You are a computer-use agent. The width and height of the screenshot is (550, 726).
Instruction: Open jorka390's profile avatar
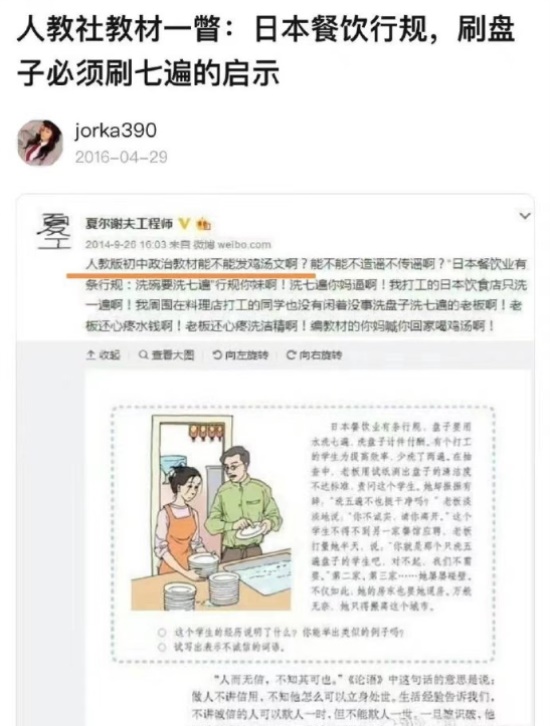[40, 143]
